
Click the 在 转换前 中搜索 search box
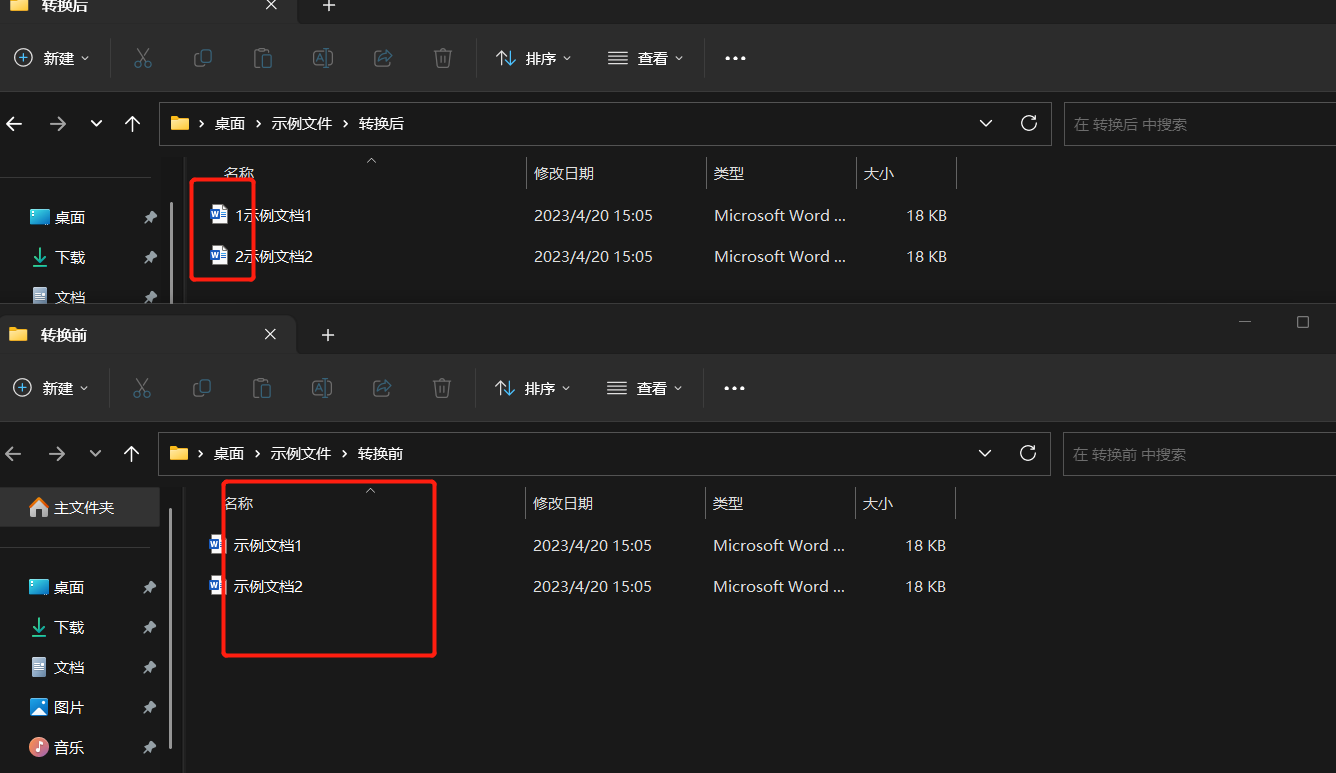coord(1190,454)
